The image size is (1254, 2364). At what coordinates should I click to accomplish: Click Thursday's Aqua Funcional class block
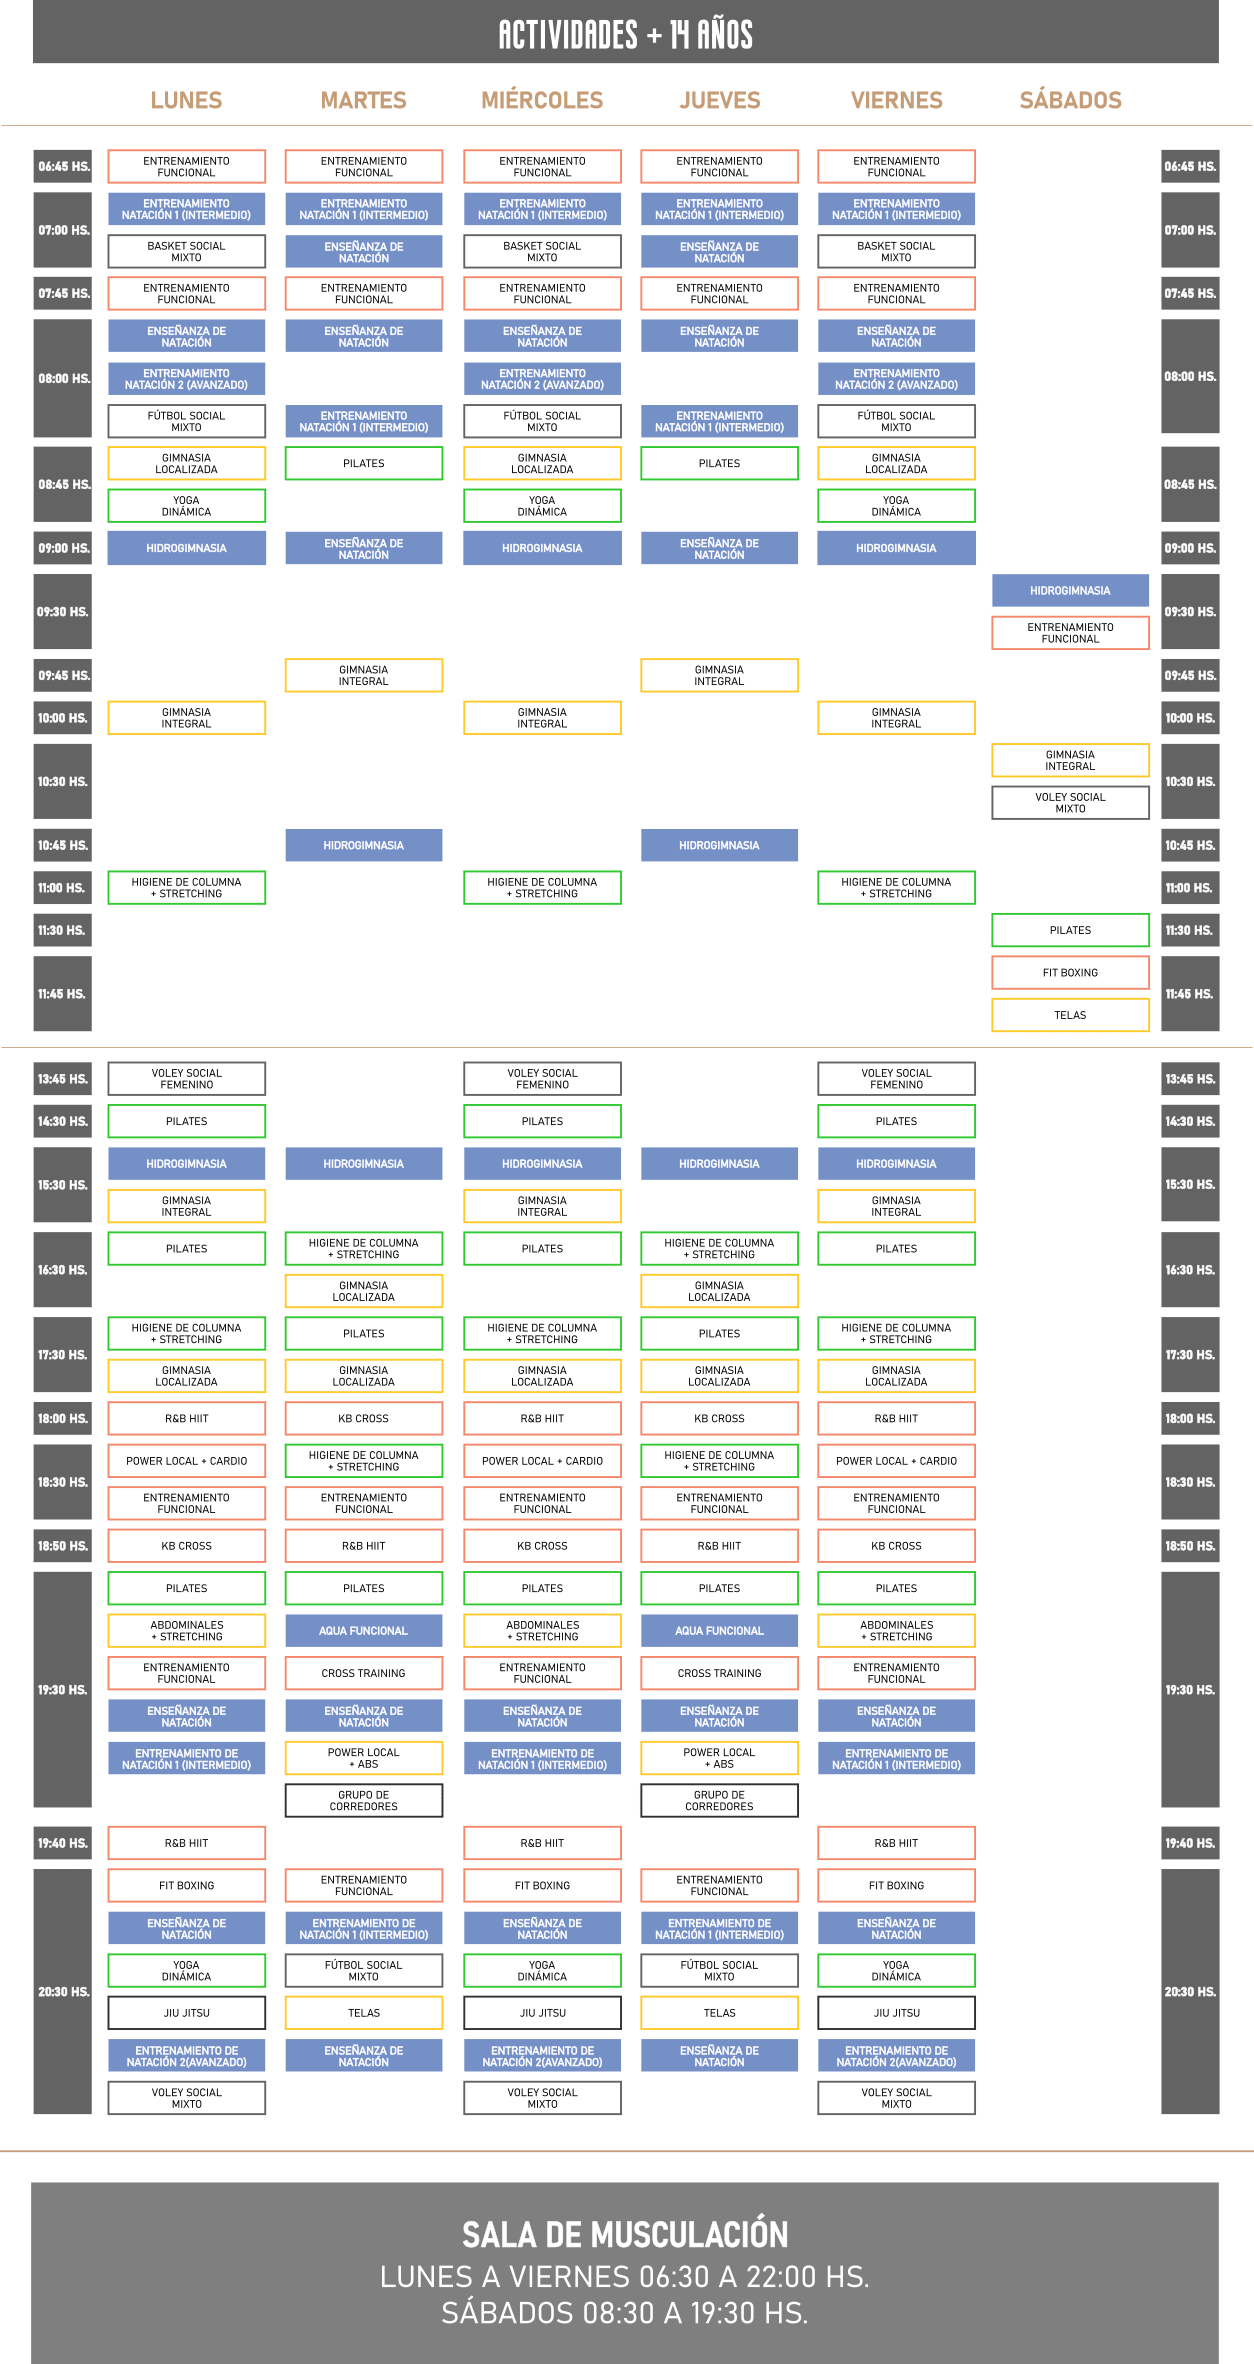pyautogui.click(x=719, y=1631)
